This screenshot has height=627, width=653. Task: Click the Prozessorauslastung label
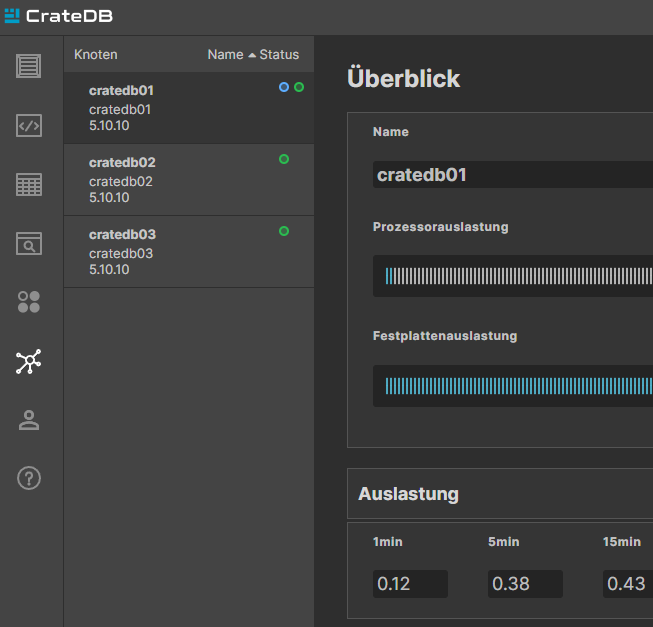(441, 227)
